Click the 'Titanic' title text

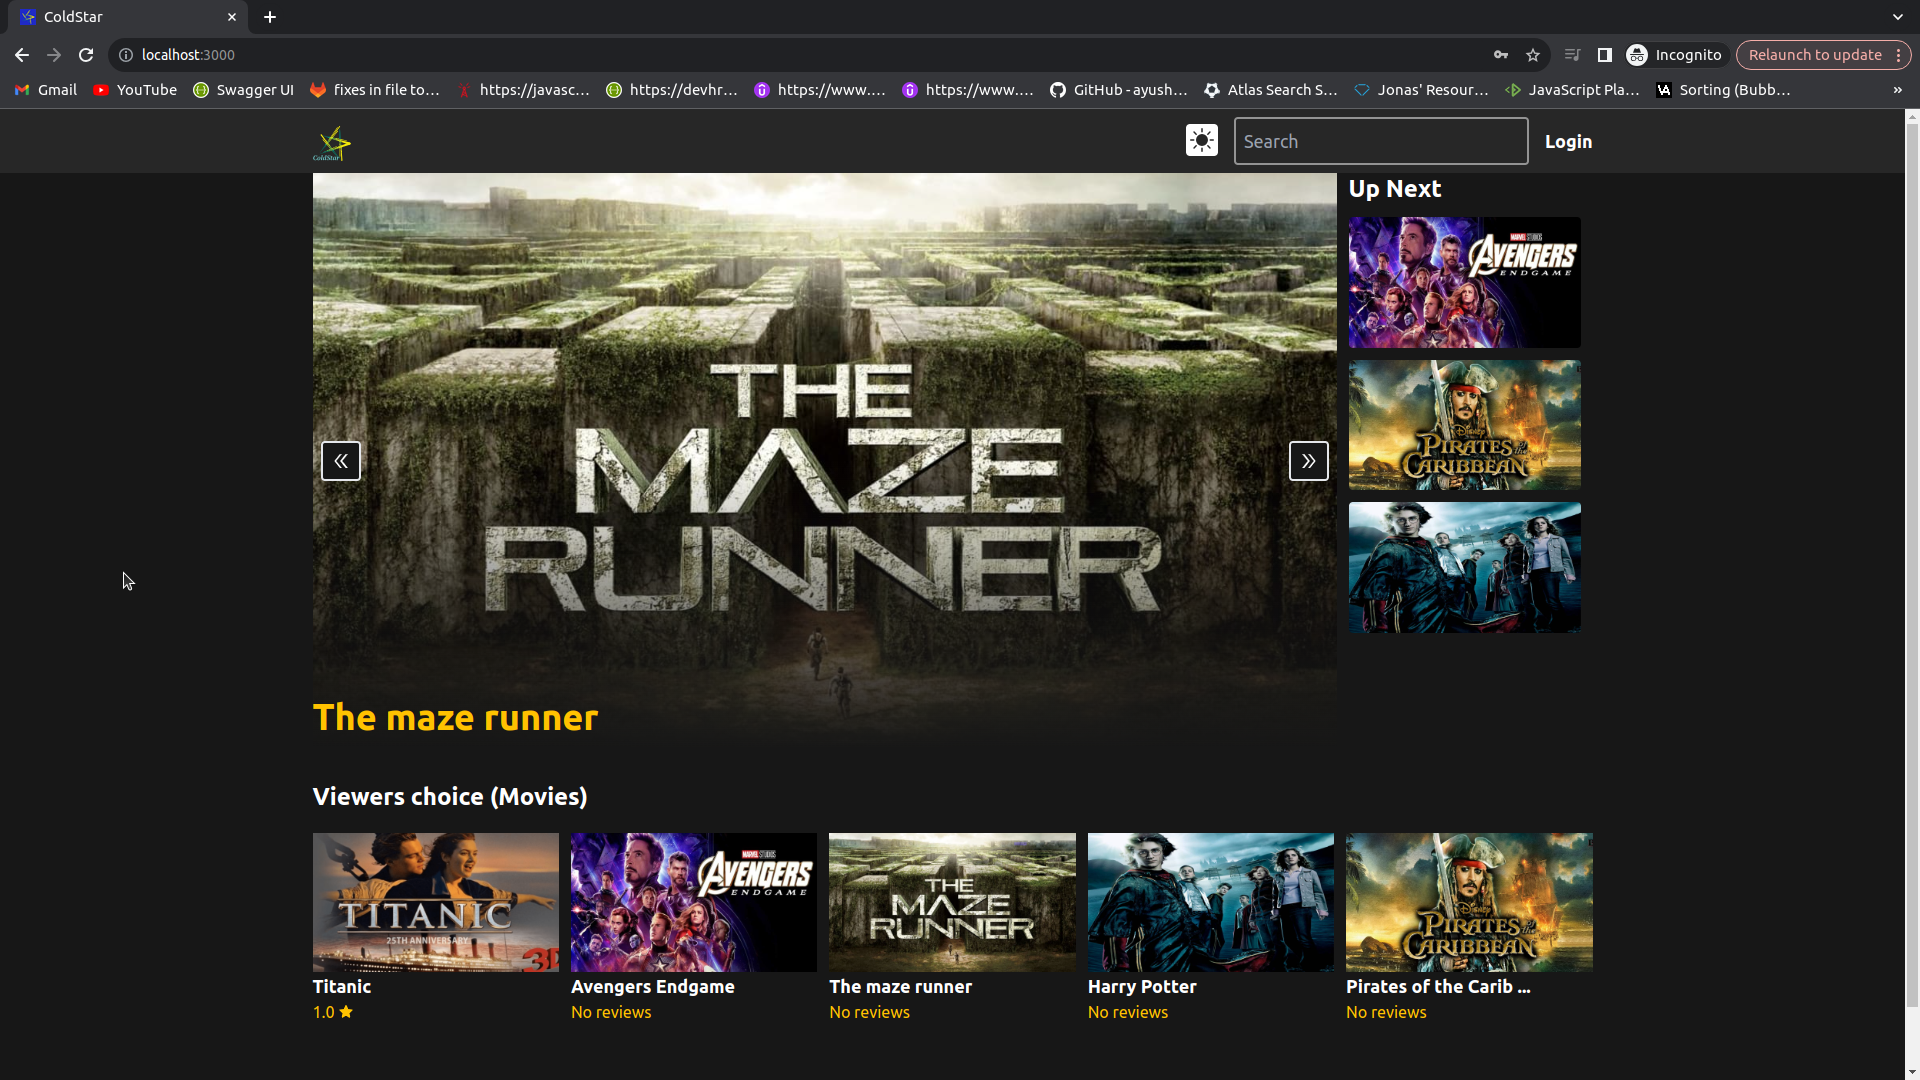click(342, 986)
